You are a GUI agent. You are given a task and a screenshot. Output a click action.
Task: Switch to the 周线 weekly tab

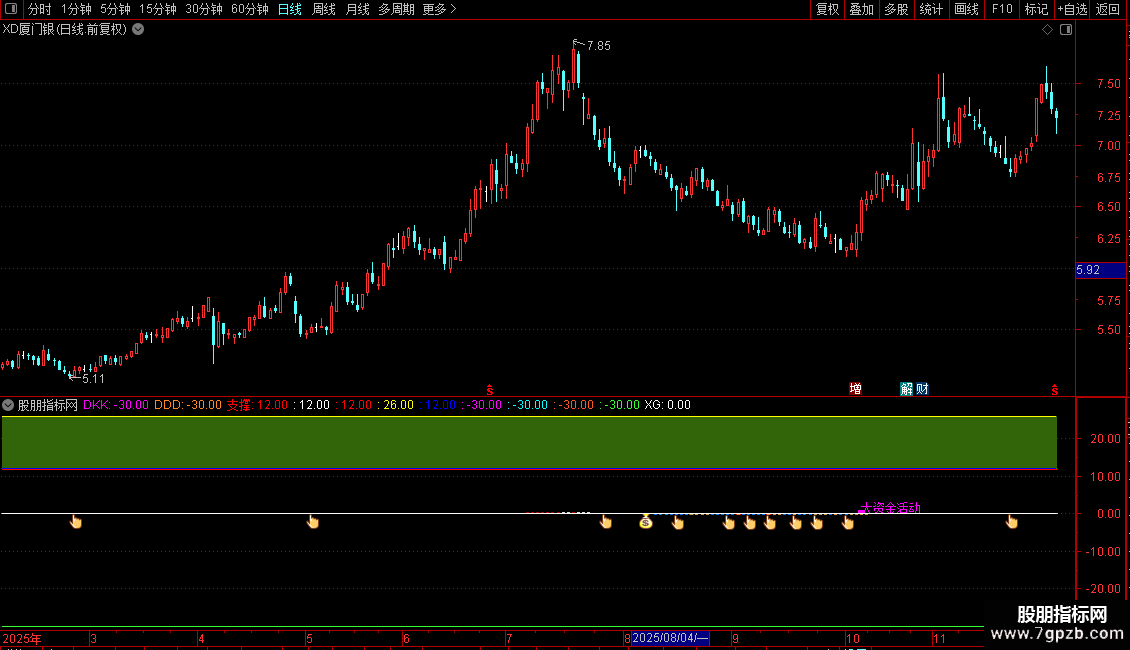coord(323,9)
